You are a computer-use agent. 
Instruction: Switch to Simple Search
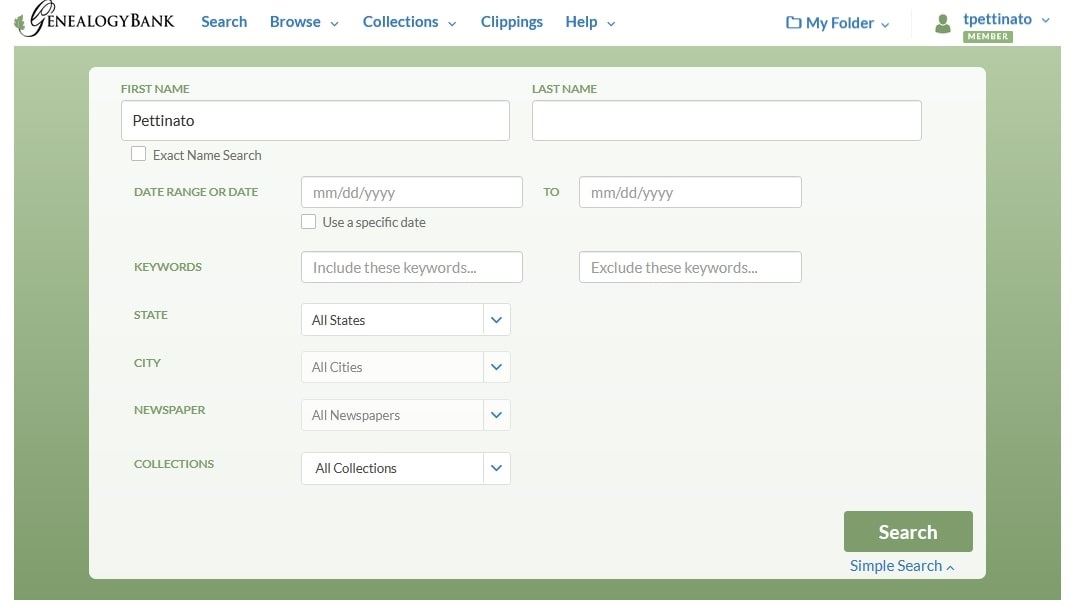click(902, 566)
